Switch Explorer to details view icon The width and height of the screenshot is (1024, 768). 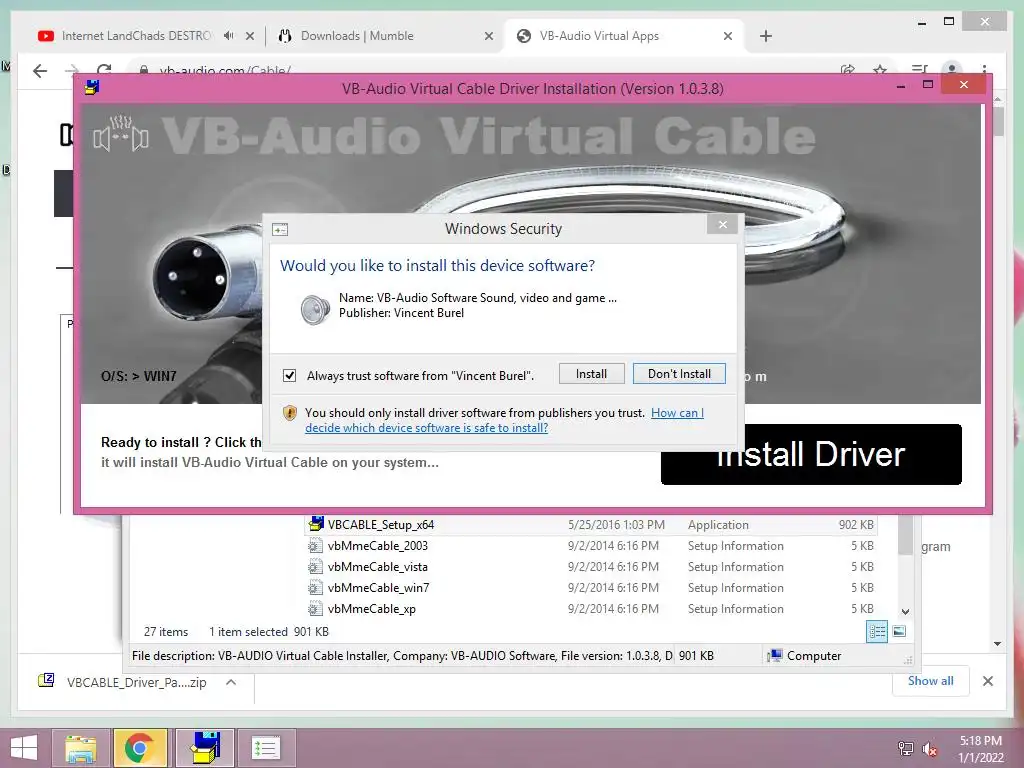[x=876, y=632]
